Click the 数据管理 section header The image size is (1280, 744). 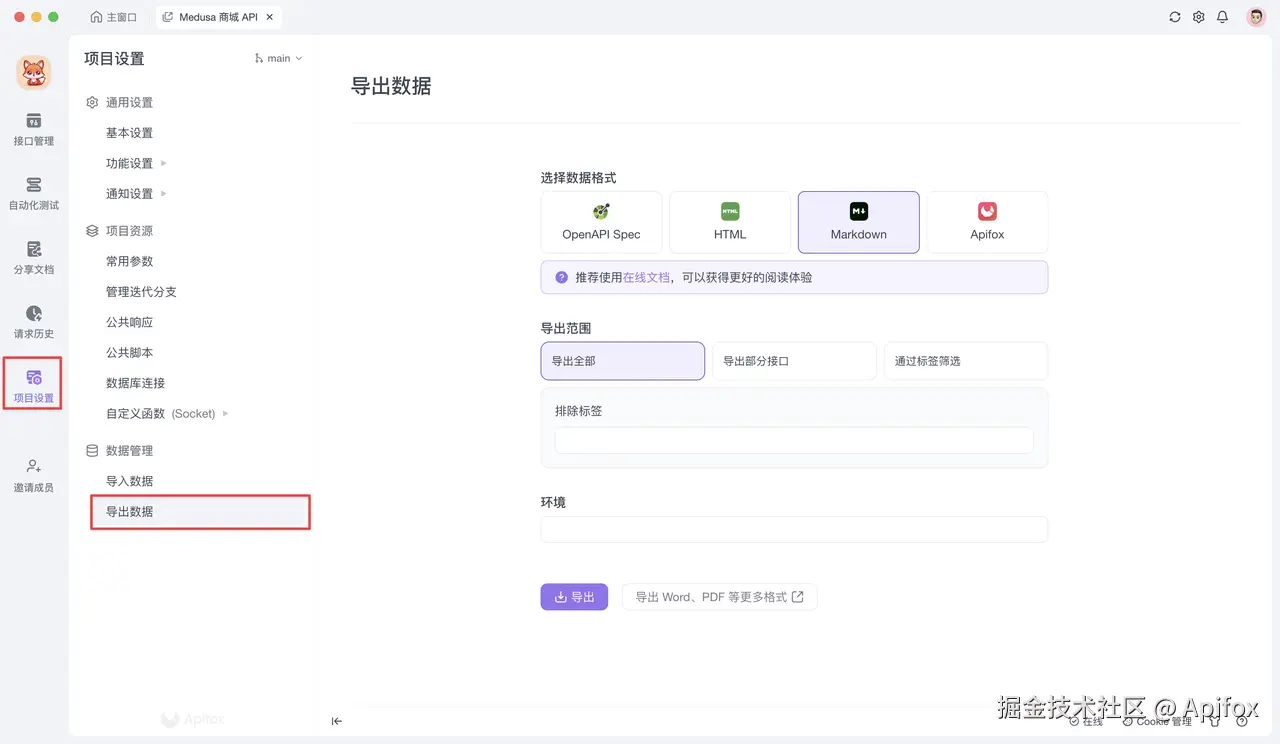pos(120,451)
